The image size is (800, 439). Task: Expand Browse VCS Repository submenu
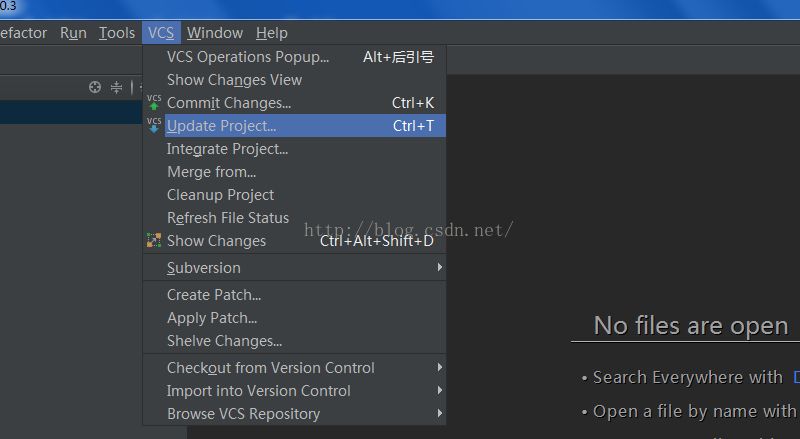(439, 414)
